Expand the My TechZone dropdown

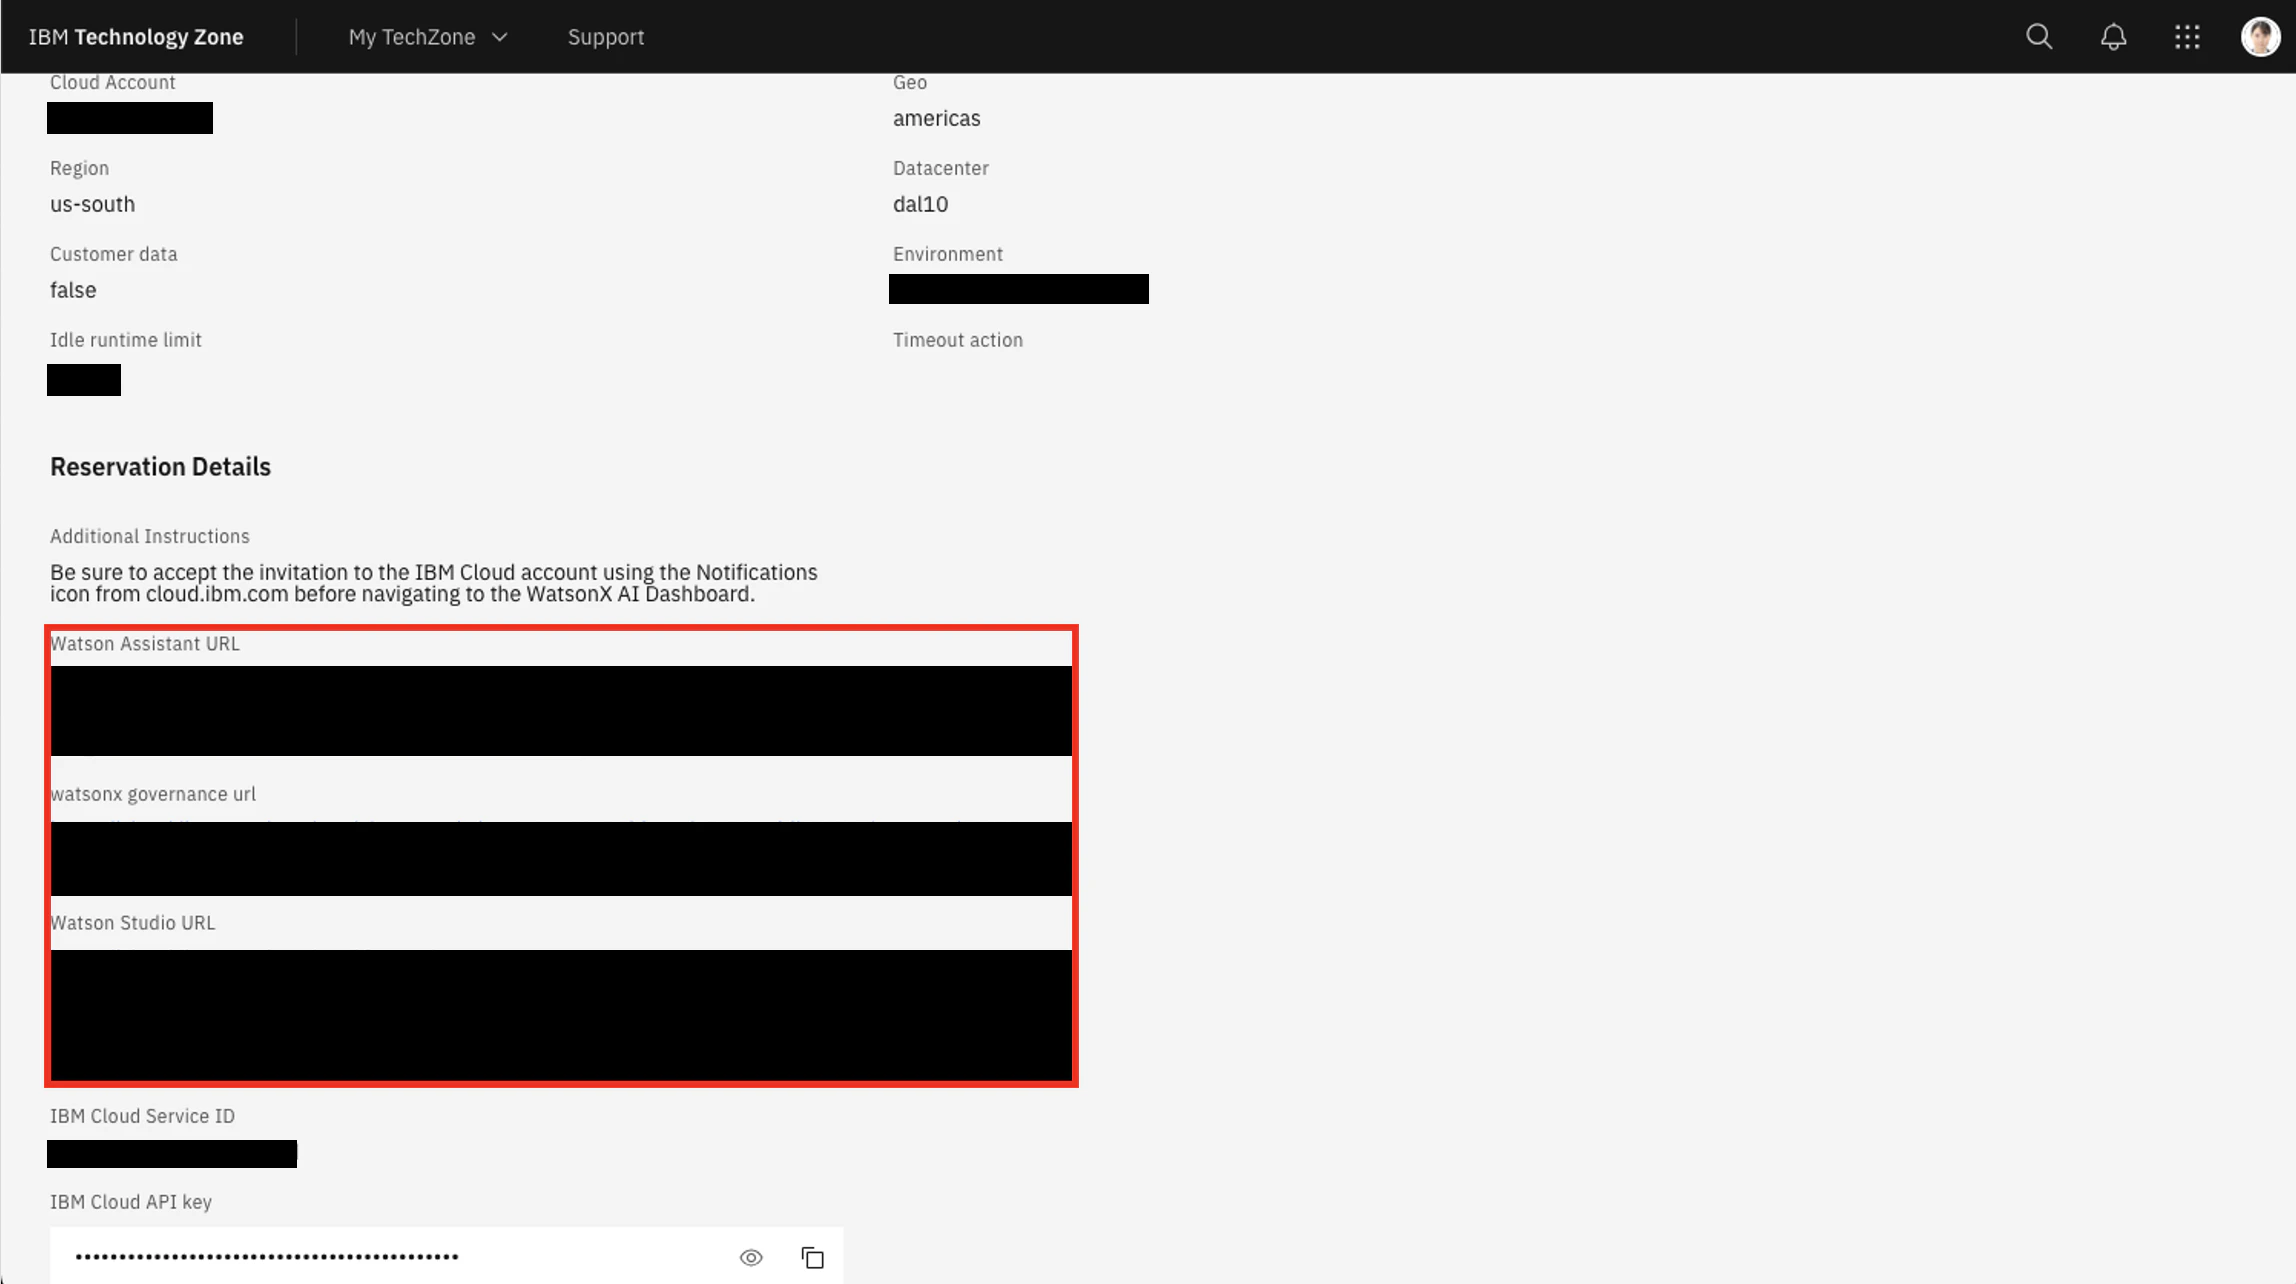coord(428,37)
